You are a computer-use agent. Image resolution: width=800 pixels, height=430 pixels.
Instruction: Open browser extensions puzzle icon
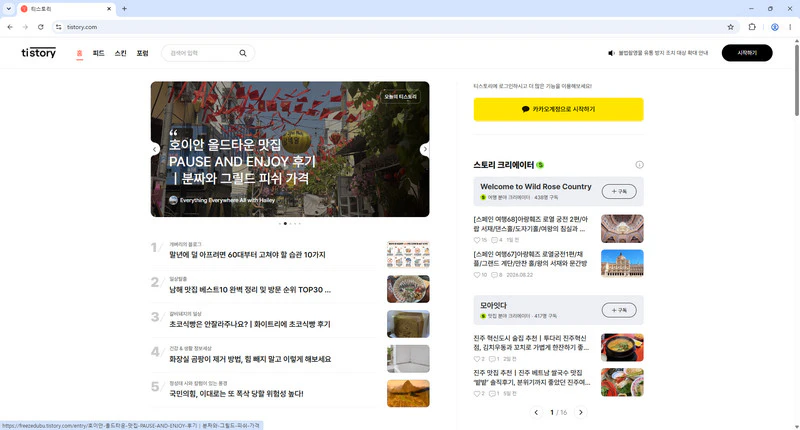pyautogui.click(x=752, y=27)
